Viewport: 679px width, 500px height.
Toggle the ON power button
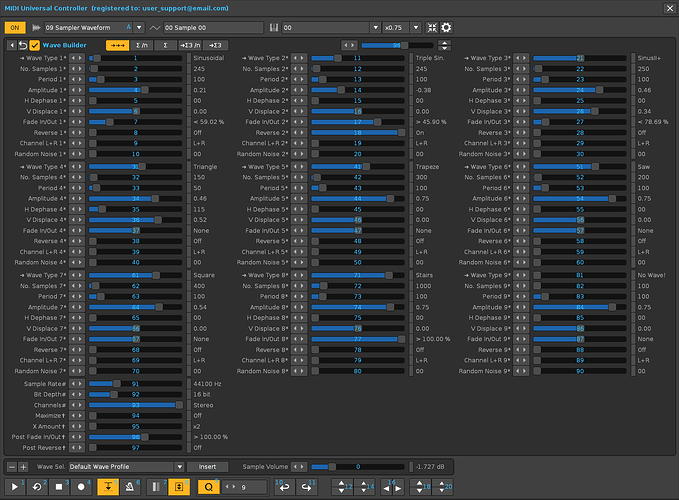(x=15, y=28)
